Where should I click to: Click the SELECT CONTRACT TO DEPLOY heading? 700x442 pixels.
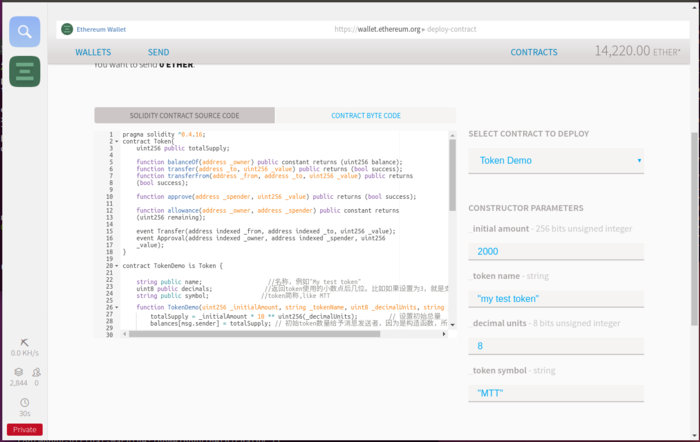point(529,134)
